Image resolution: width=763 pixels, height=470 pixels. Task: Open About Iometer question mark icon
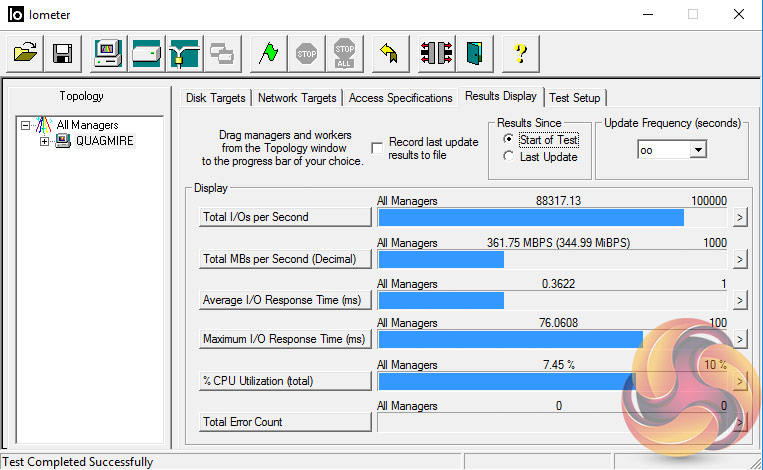tap(520, 53)
